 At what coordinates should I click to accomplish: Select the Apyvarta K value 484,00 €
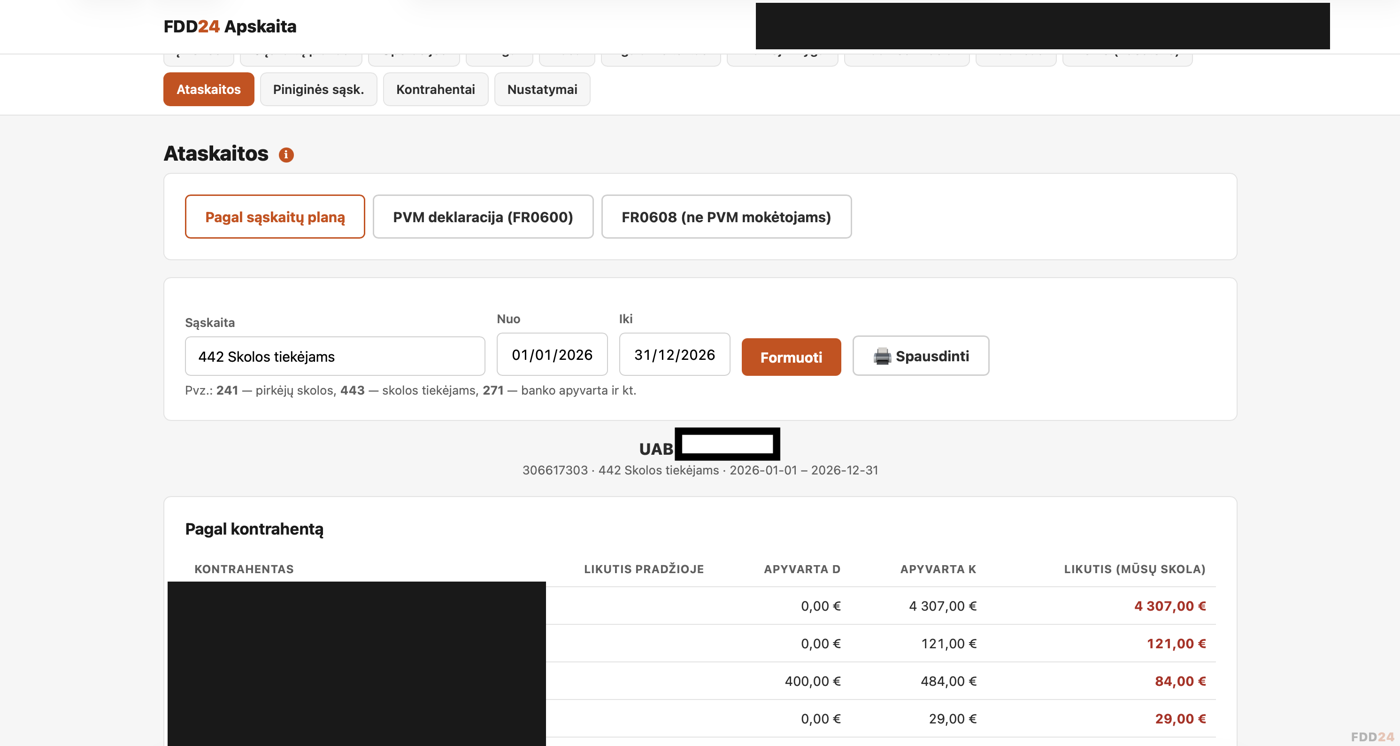949,681
